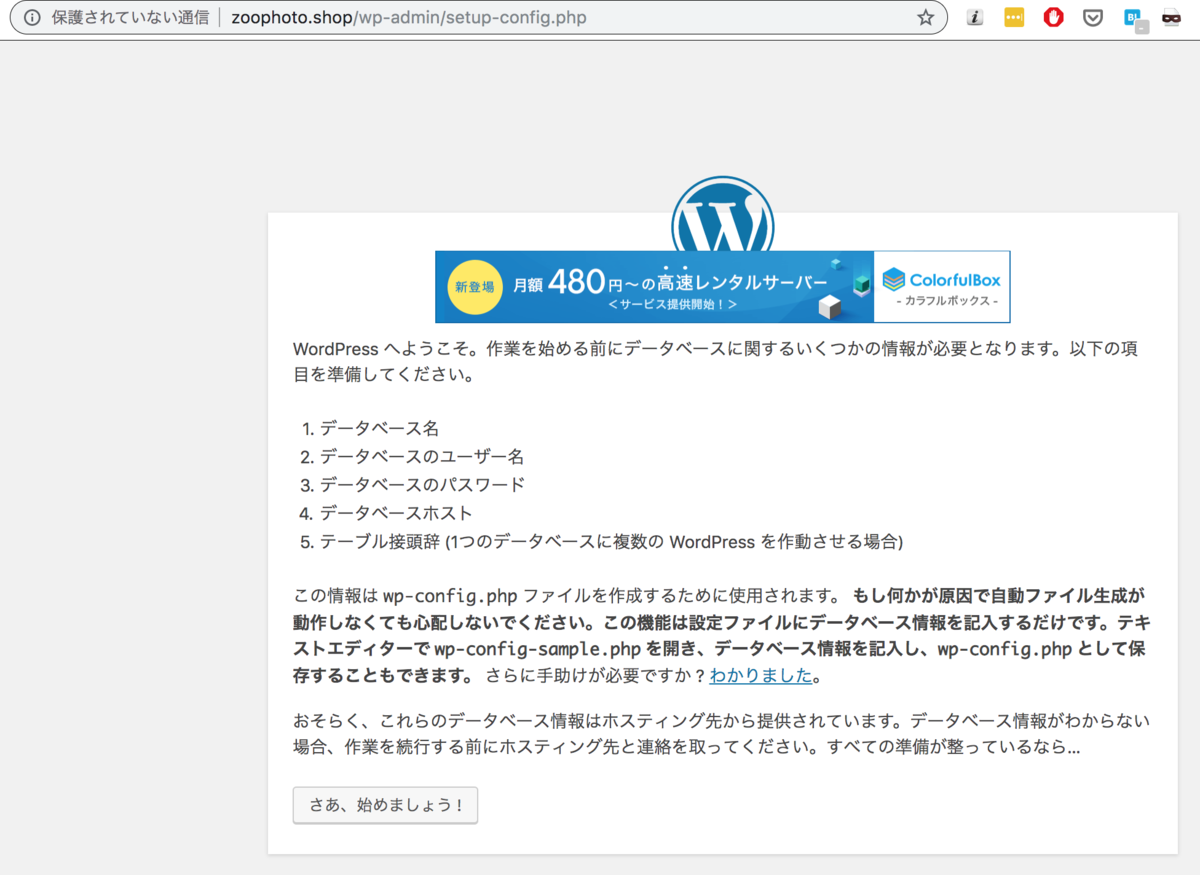Click list item データベースホスト
This screenshot has height=875, width=1200.
[x=396, y=513]
